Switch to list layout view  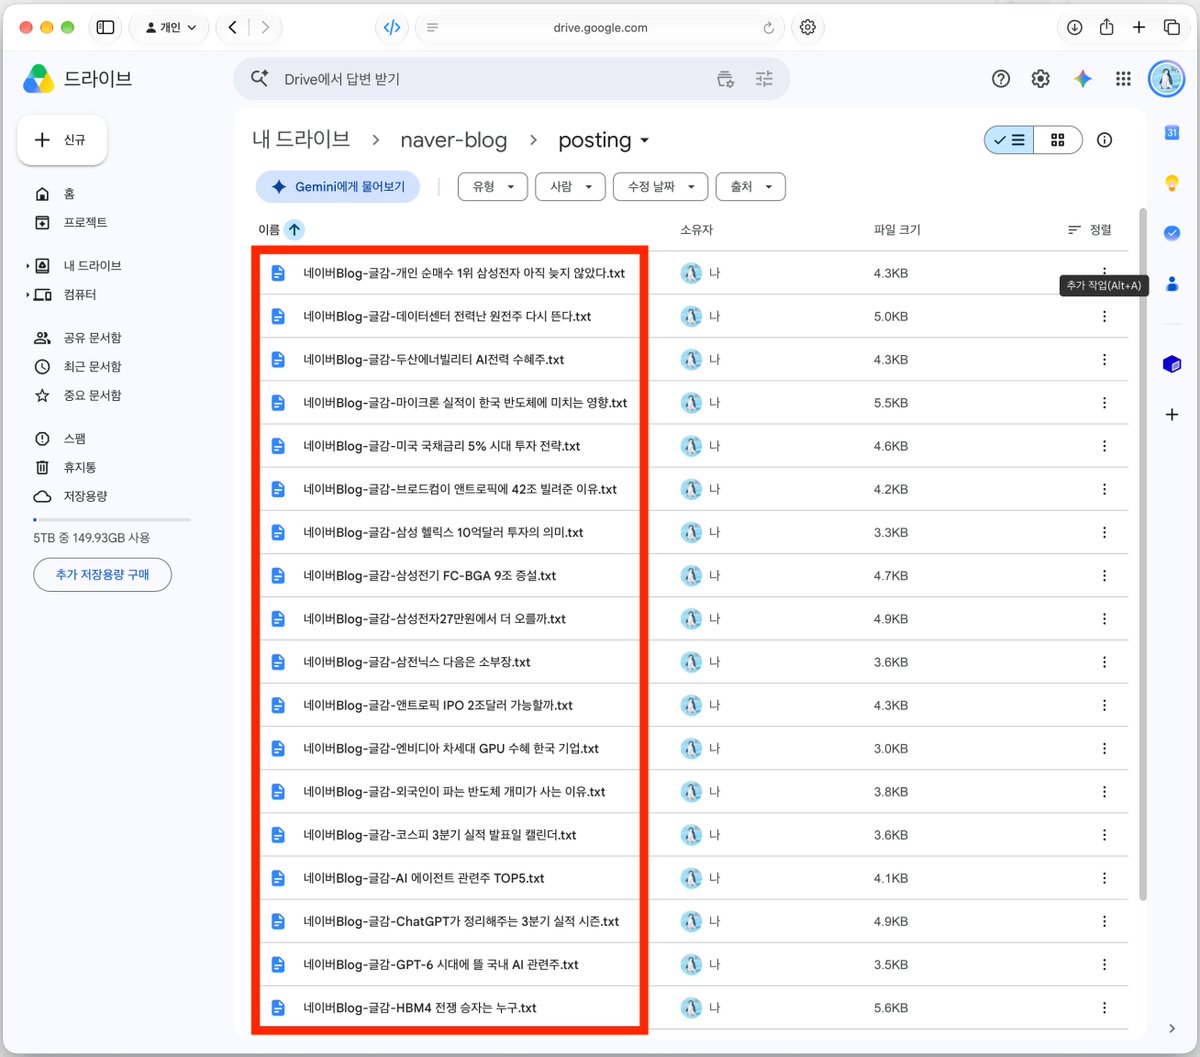(x=1009, y=140)
